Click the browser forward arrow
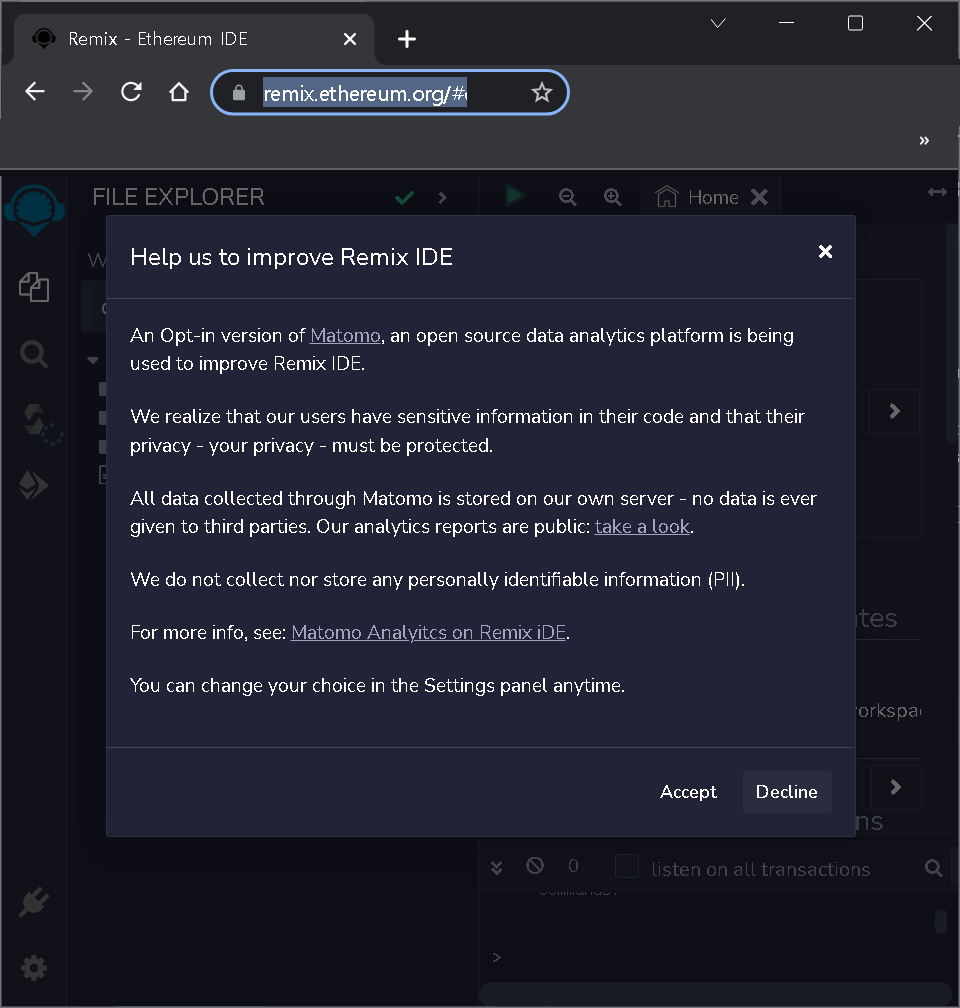This screenshot has height=1008, width=960. (x=82, y=92)
